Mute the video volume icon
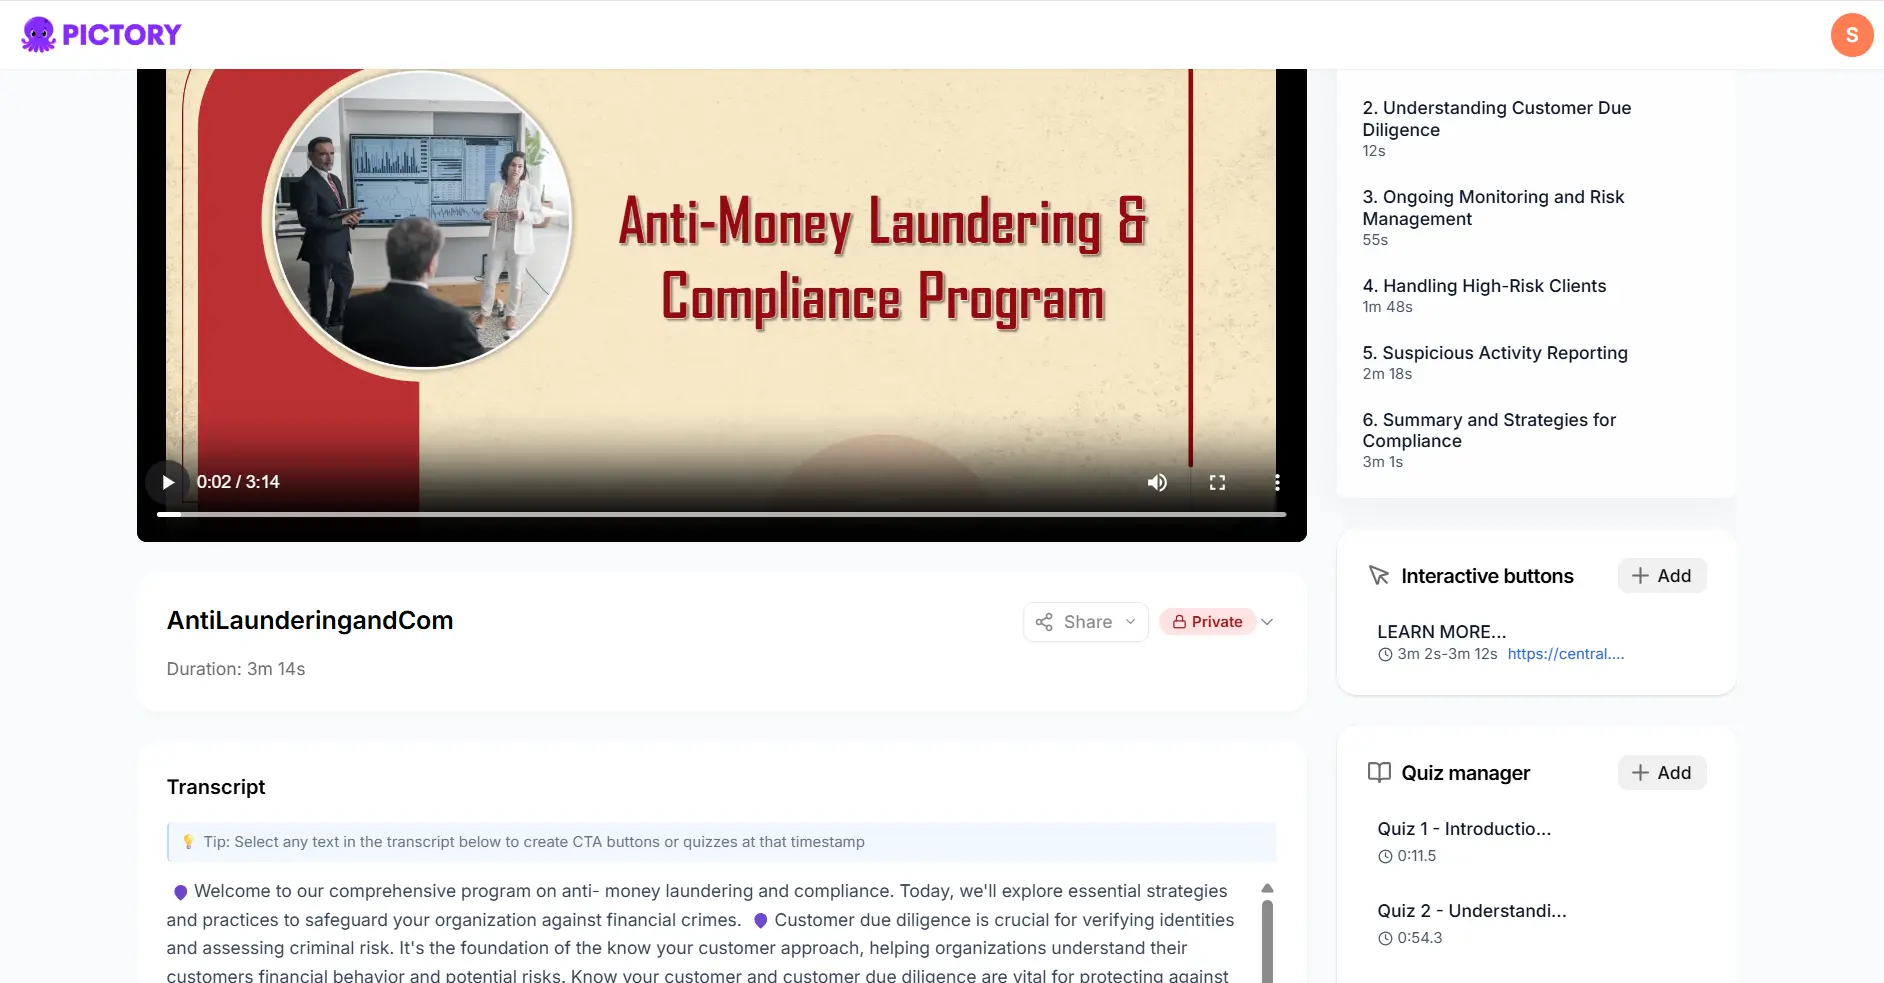The image size is (1884, 983). [1157, 482]
